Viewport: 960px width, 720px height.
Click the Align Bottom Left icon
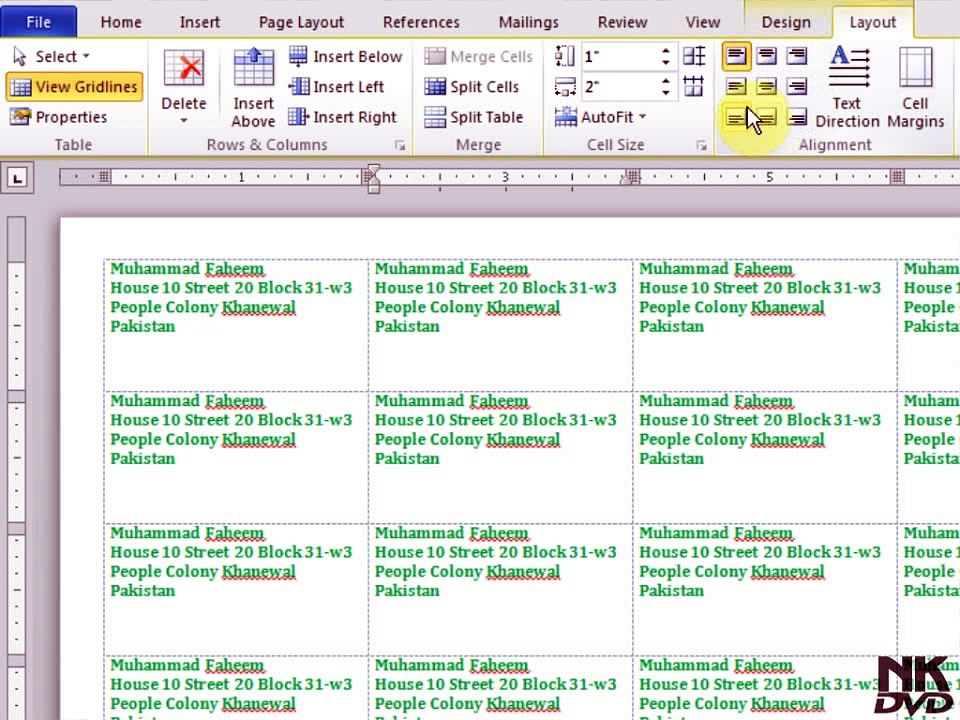click(737, 116)
